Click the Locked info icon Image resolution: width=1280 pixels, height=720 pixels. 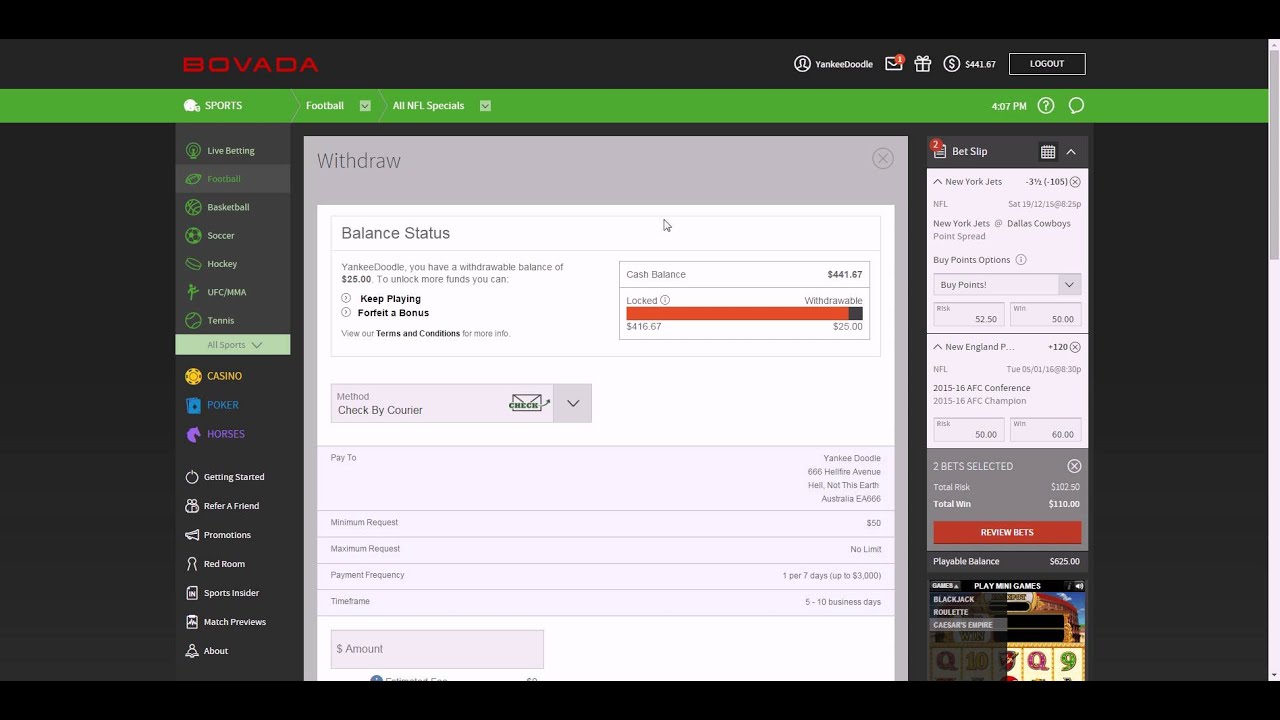[x=665, y=300]
